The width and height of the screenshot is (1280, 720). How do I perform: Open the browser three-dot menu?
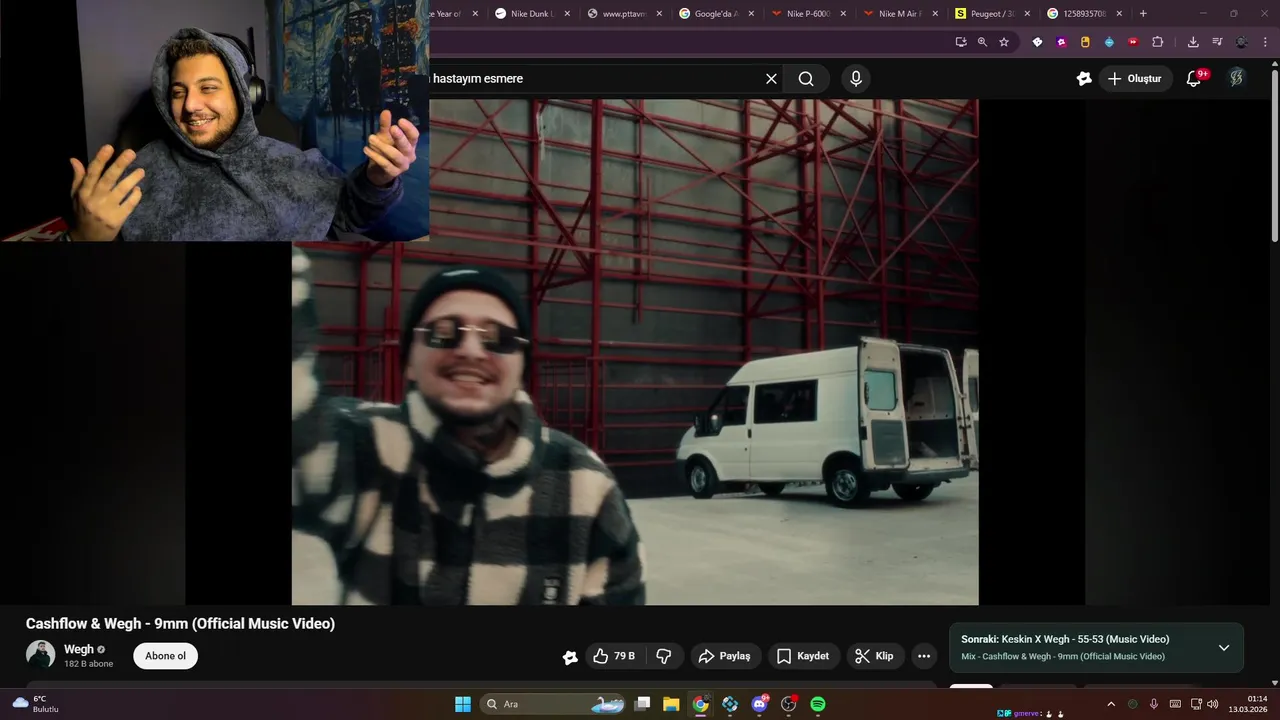(x=1265, y=42)
